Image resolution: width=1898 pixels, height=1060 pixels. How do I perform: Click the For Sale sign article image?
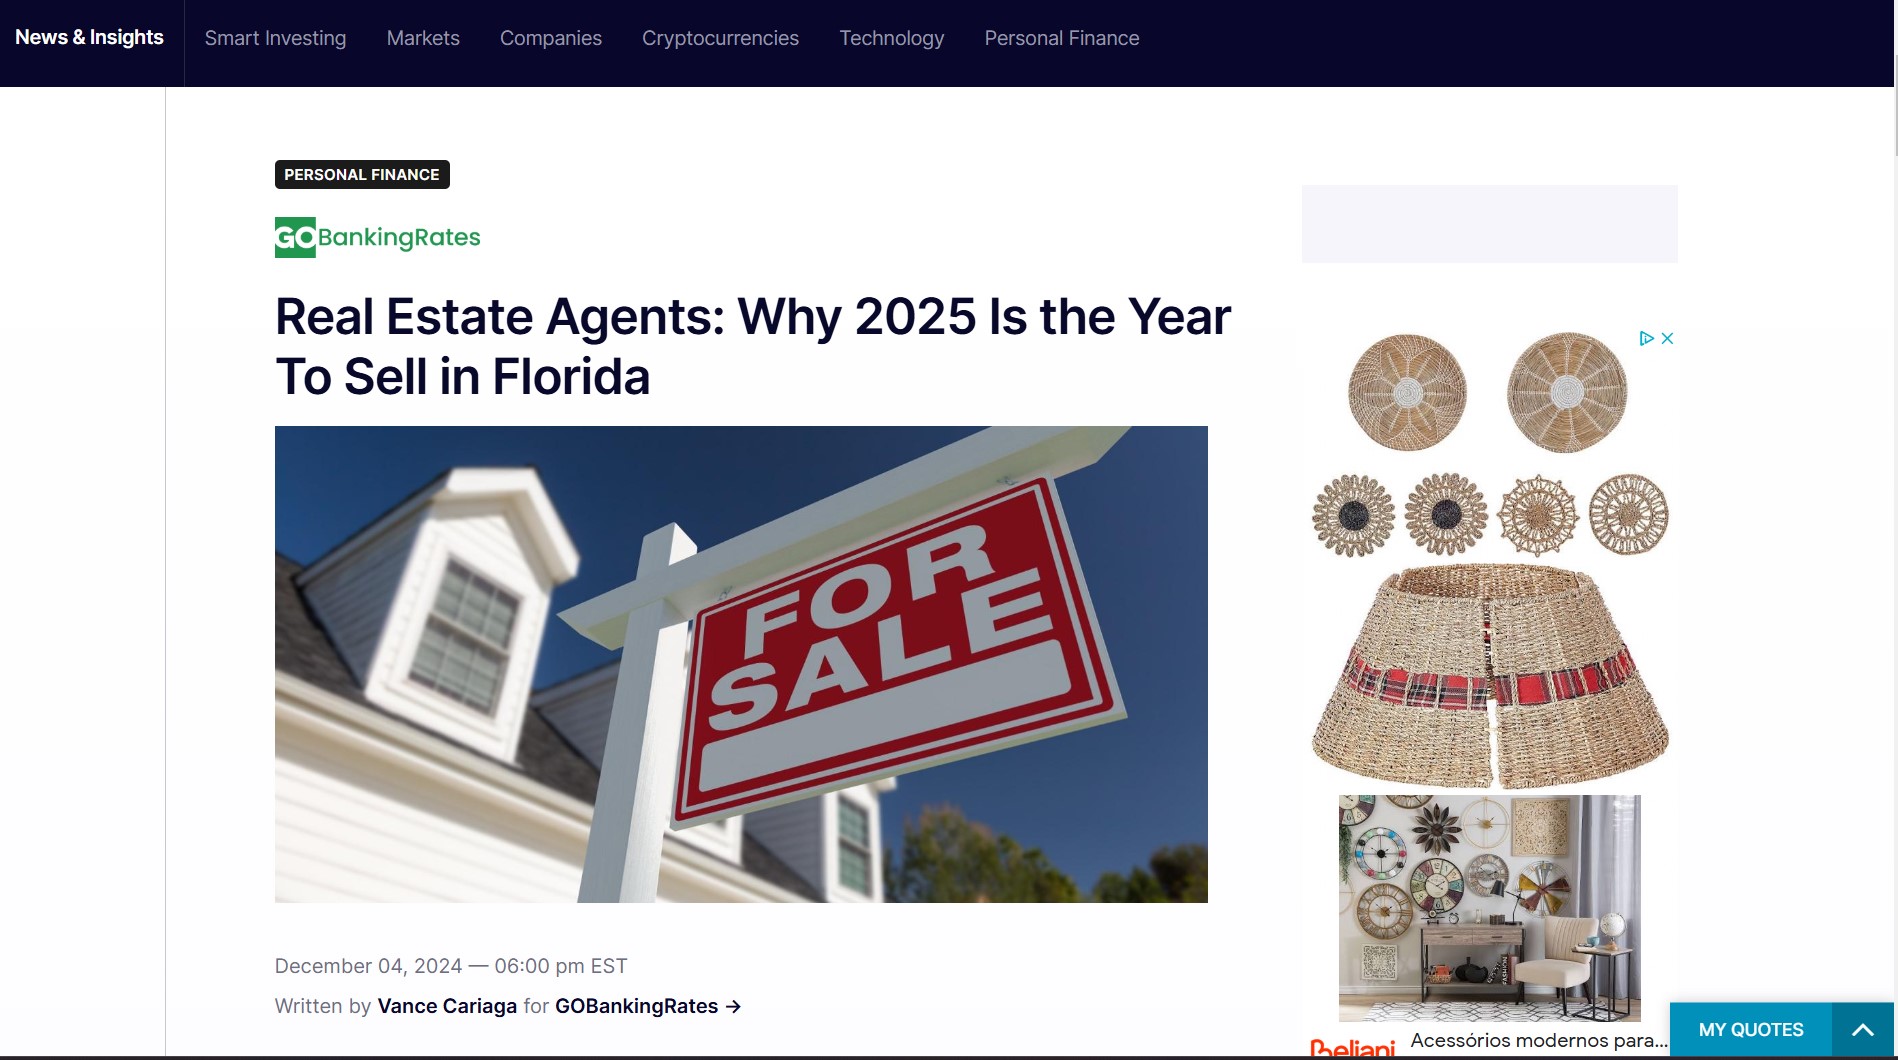[741, 664]
